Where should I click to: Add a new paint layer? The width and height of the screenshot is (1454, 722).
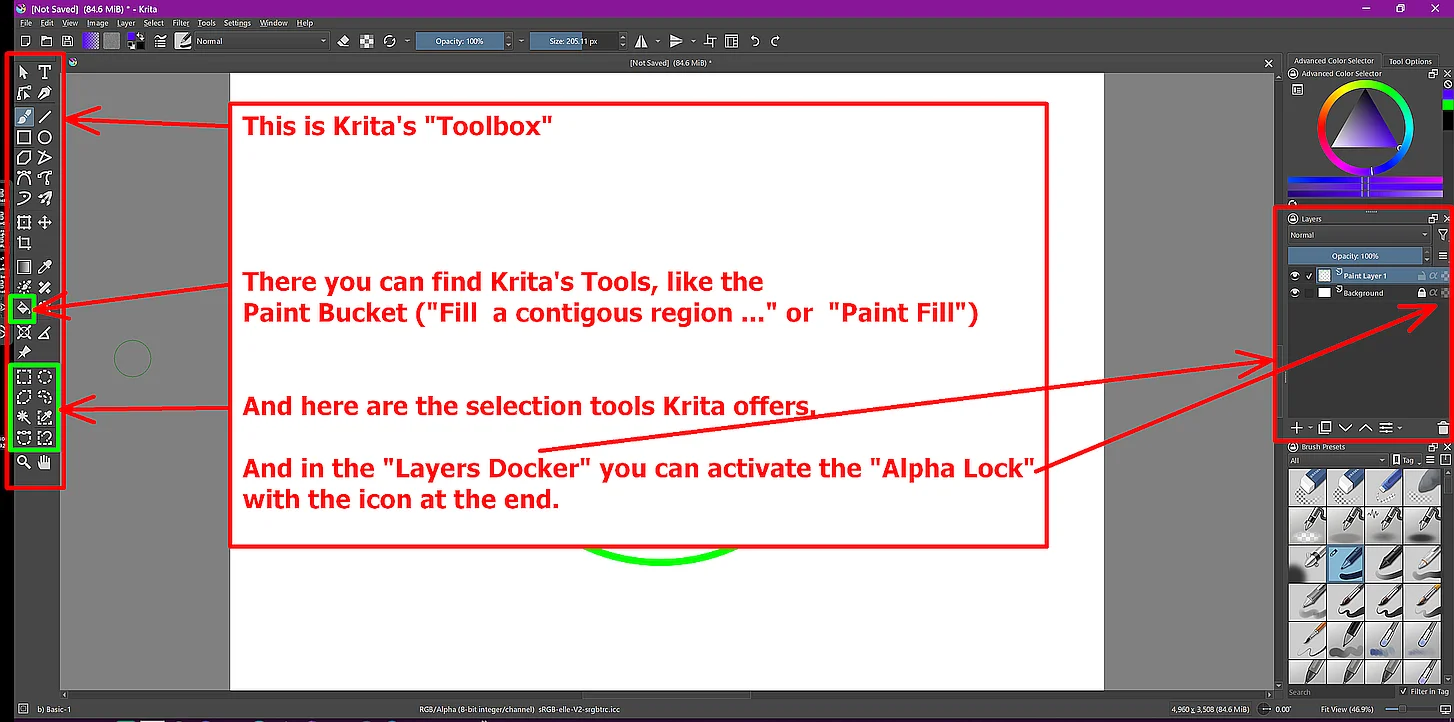pyautogui.click(x=1297, y=428)
